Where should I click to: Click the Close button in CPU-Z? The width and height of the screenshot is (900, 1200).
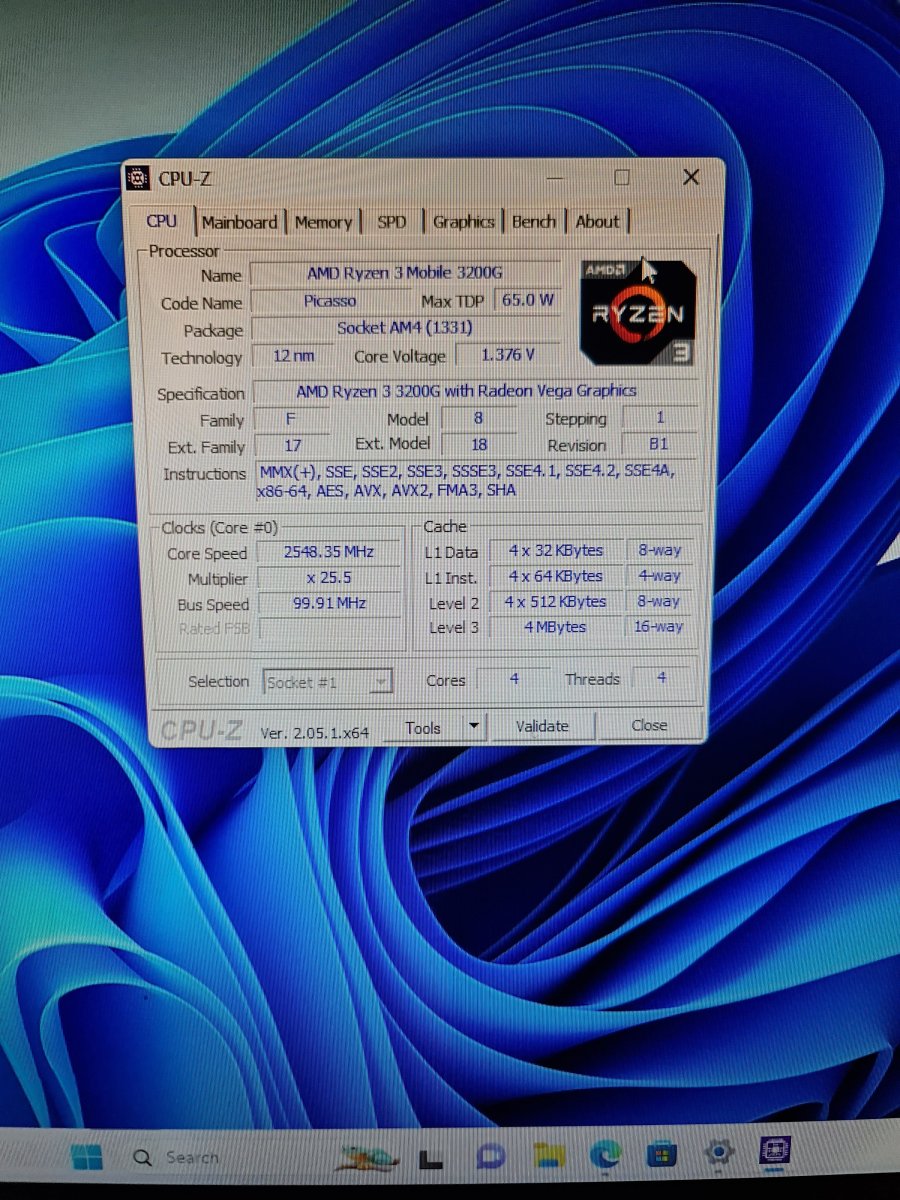(x=648, y=725)
